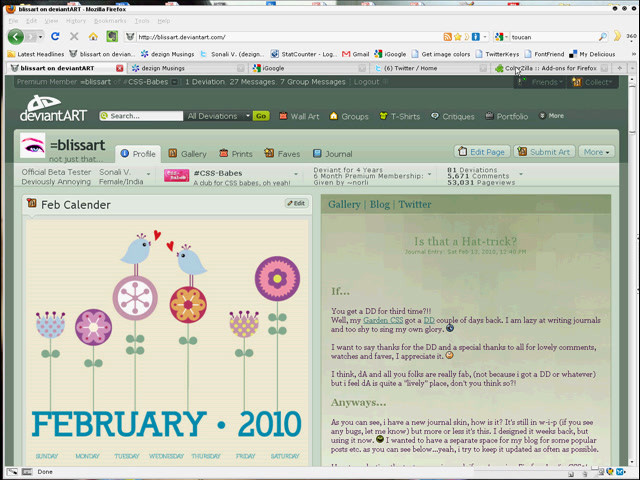Viewport: 640px width, 480px height.
Task: Click the green Go search button
Action: click(x=261, y=116)
